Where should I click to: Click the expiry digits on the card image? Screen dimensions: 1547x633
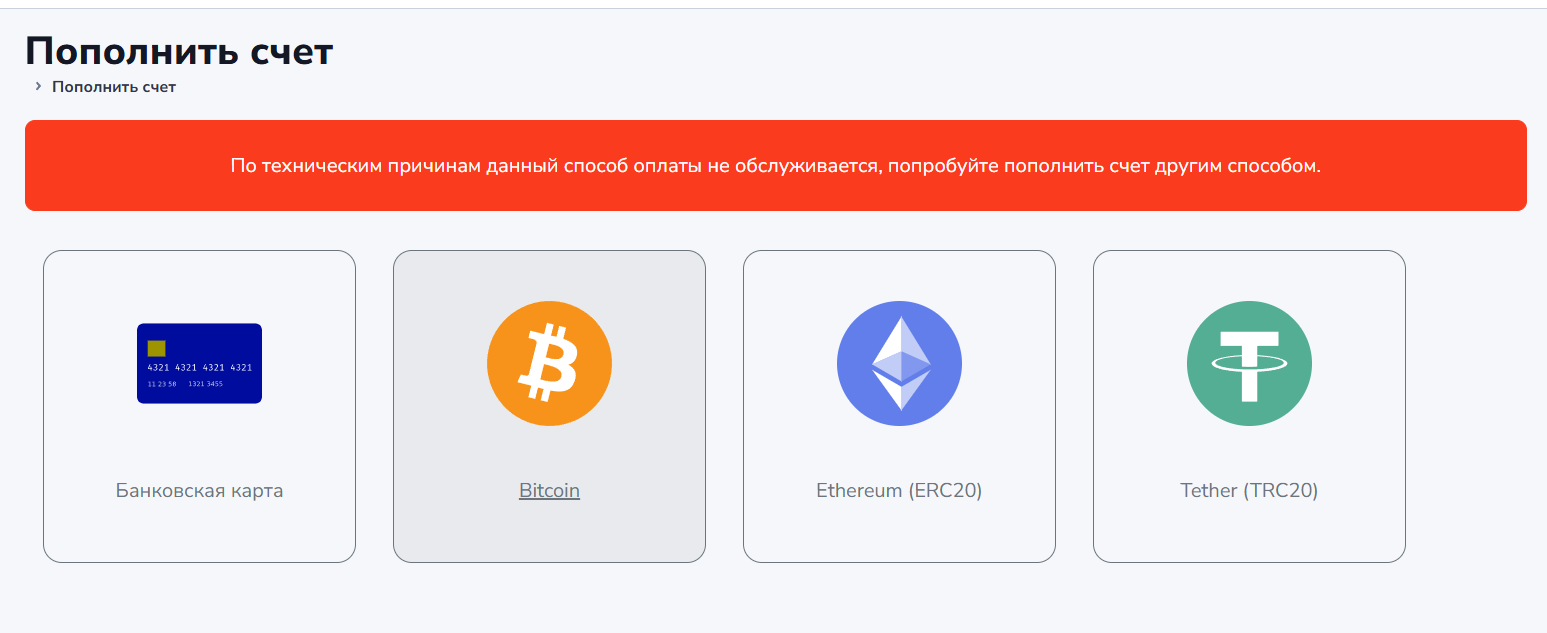click(162, 384)
